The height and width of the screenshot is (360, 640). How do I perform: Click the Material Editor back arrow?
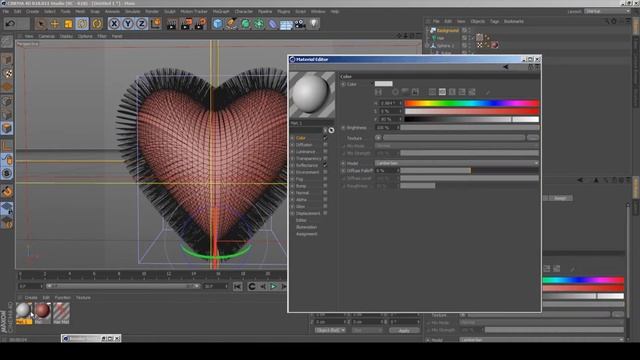[x=506, y=67]
